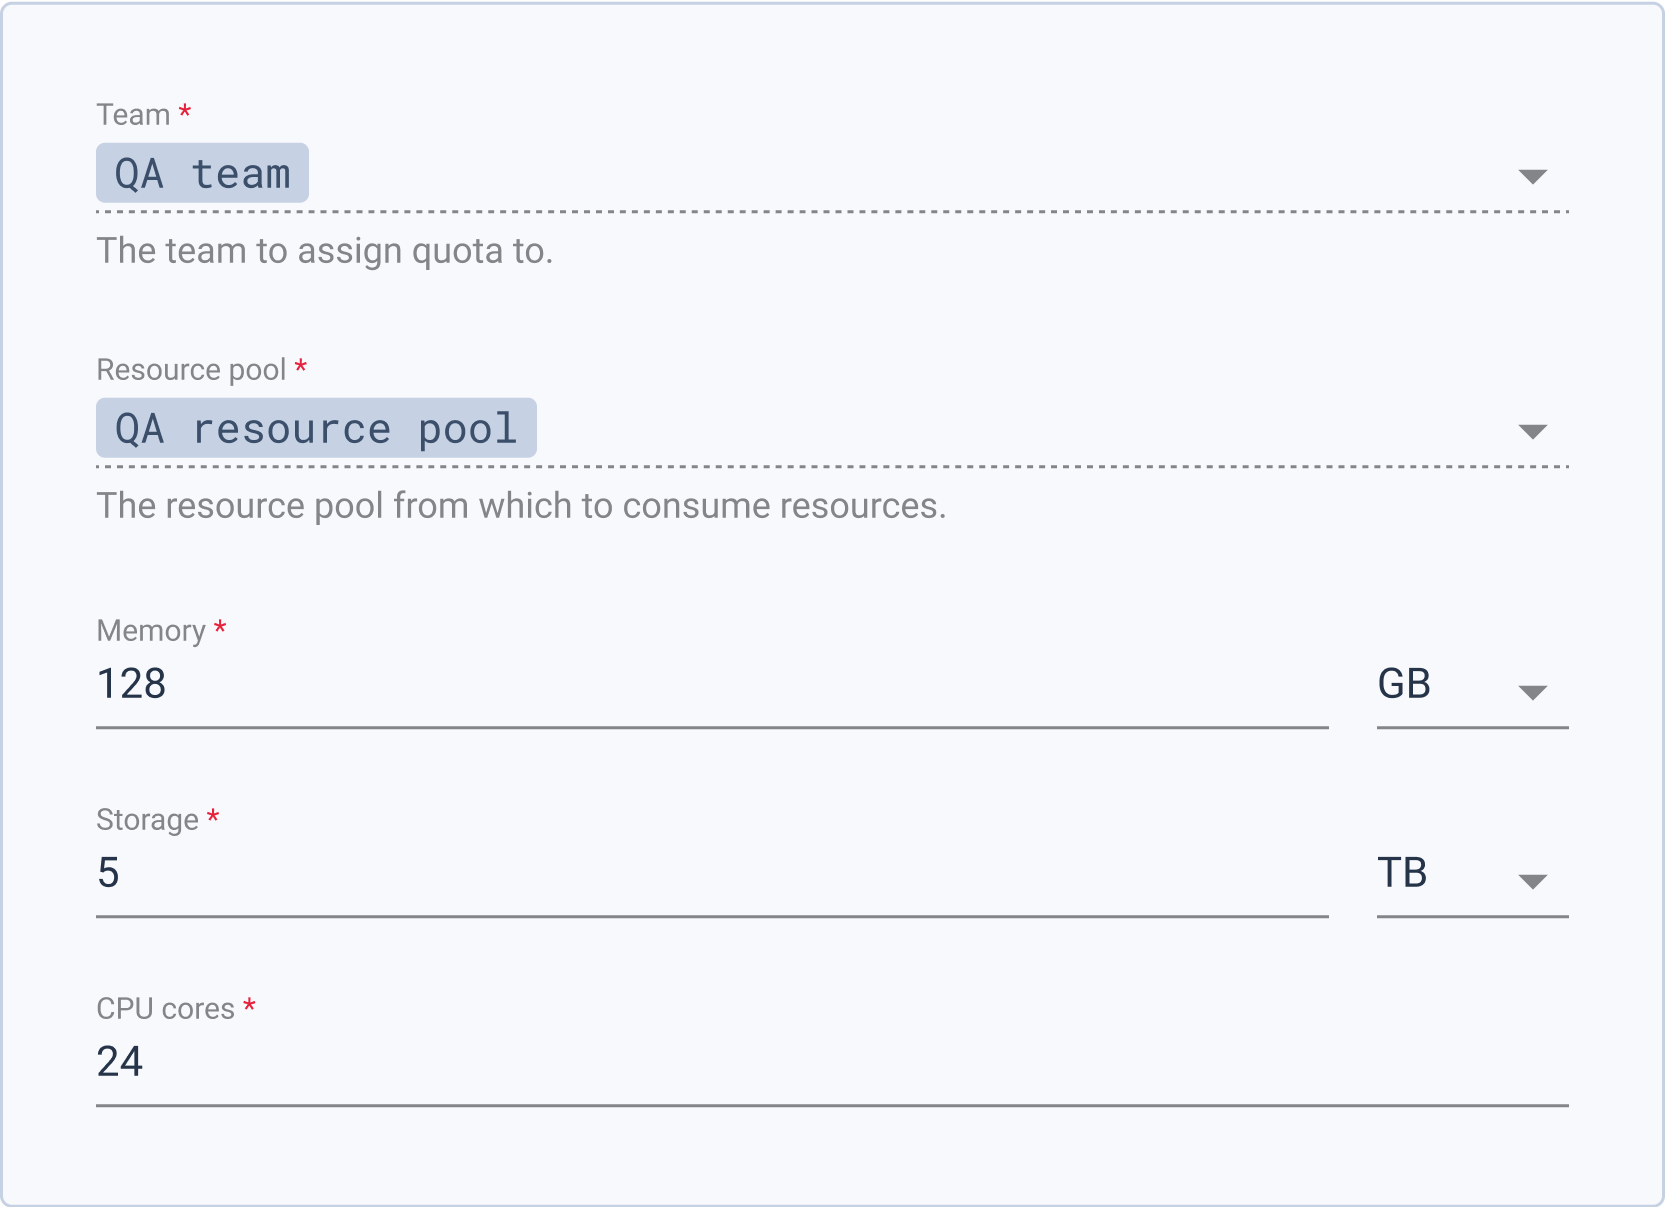1665x1207 pixels.
Task: Click the Memory field label
Action: (151, 631)
